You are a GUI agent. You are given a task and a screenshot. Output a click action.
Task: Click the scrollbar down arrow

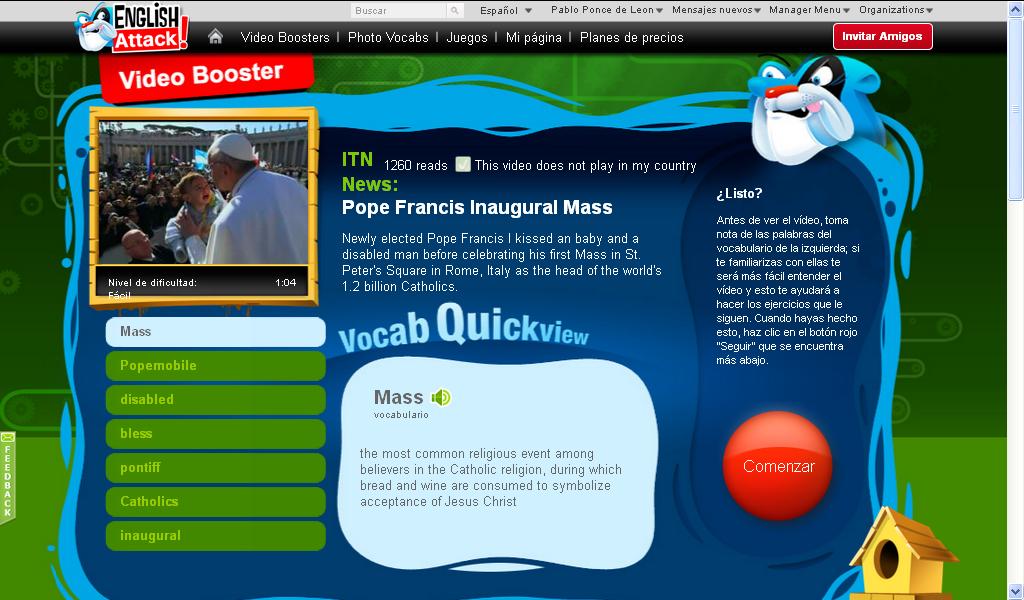pyautogui.click(x=1016, y=593)
